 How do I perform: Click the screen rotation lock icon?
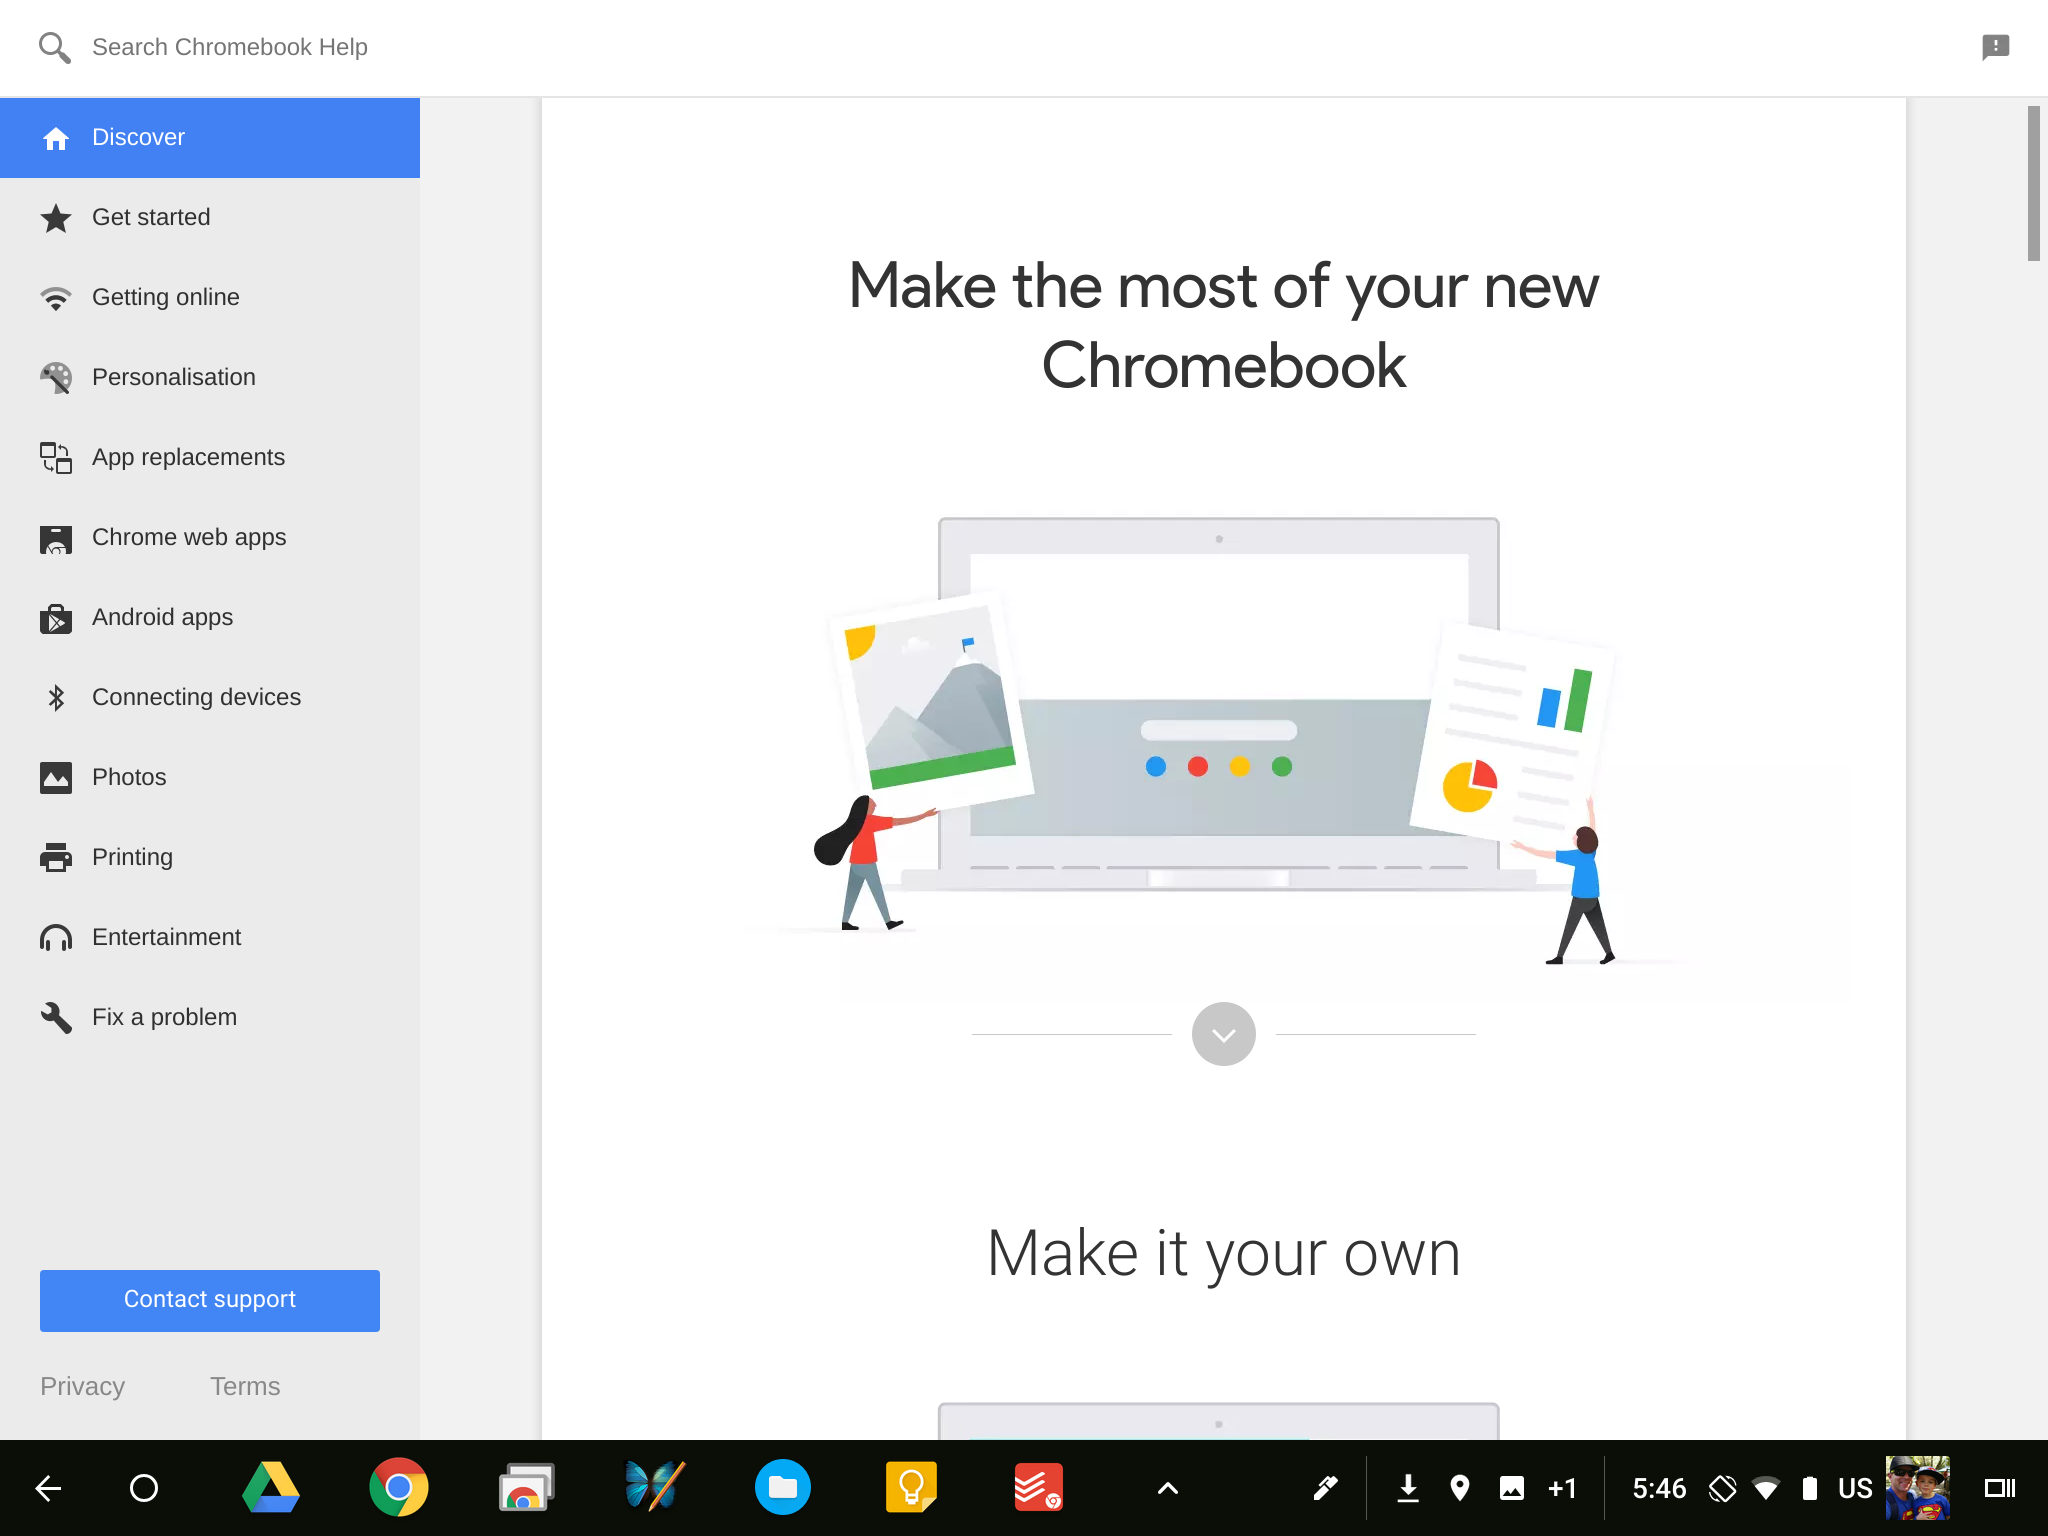click(x=1722, y=1489)
